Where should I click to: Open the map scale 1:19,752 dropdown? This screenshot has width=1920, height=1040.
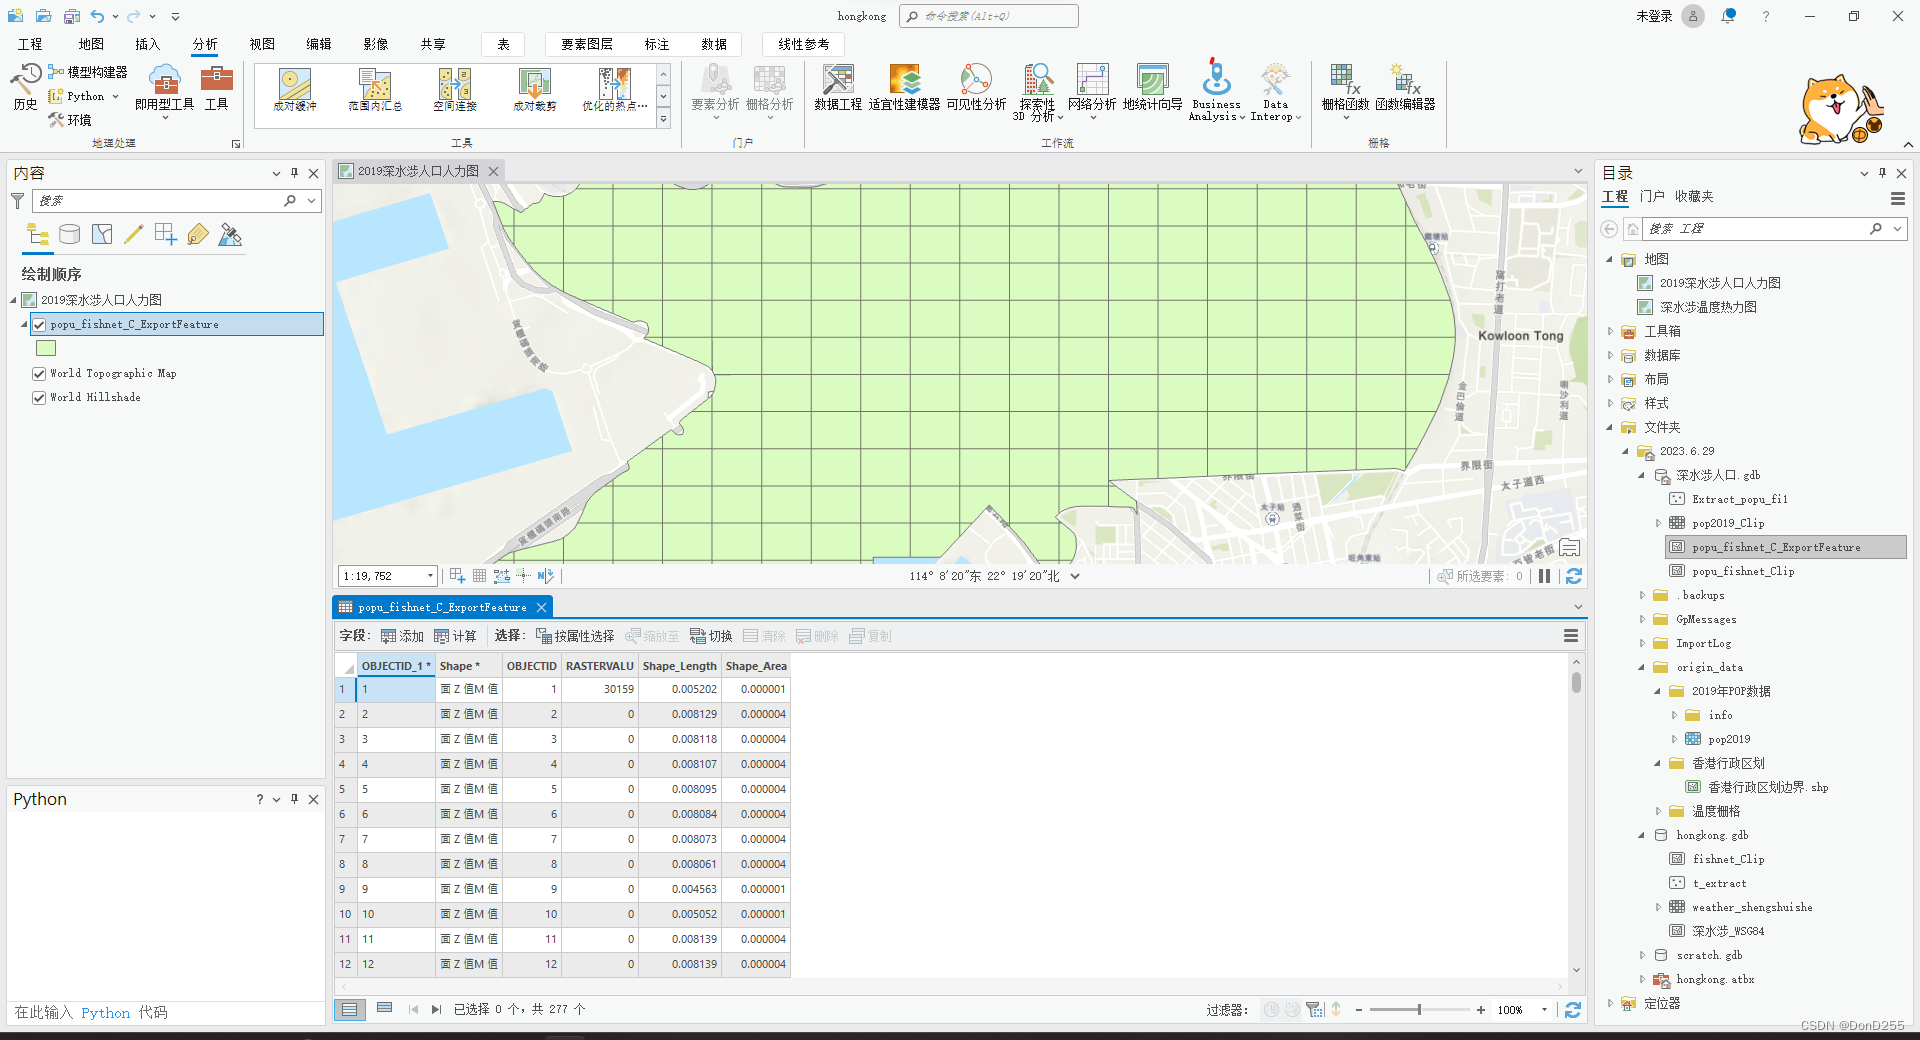point(430,576)
